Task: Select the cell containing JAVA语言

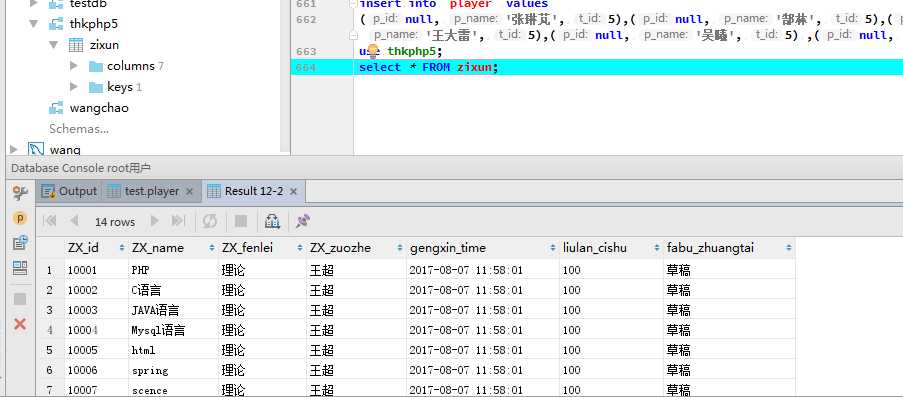Action: 173,310
